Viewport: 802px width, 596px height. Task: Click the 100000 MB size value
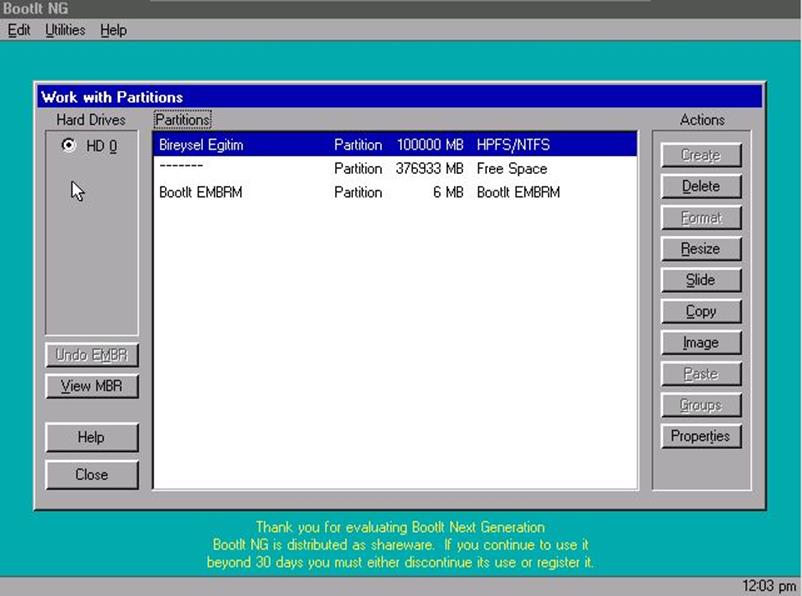[x=430, y=145]
